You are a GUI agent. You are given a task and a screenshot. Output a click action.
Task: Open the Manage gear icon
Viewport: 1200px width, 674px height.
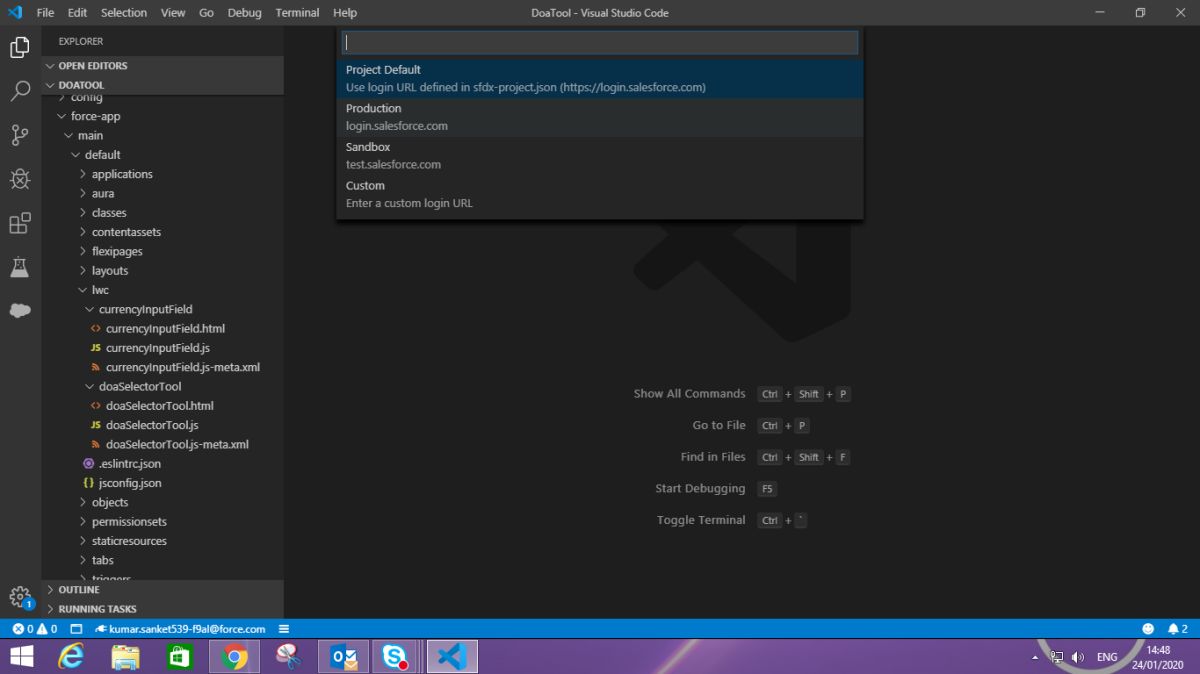(x=20, y=596)
